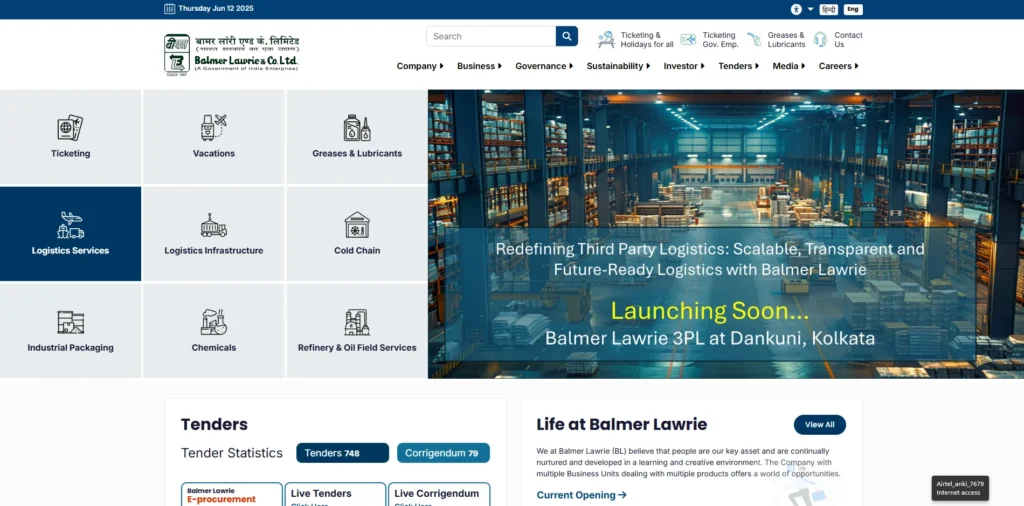1024x506 pixels.
Task: Click the Industrial Packaging tile label
Action: [71, 348]
